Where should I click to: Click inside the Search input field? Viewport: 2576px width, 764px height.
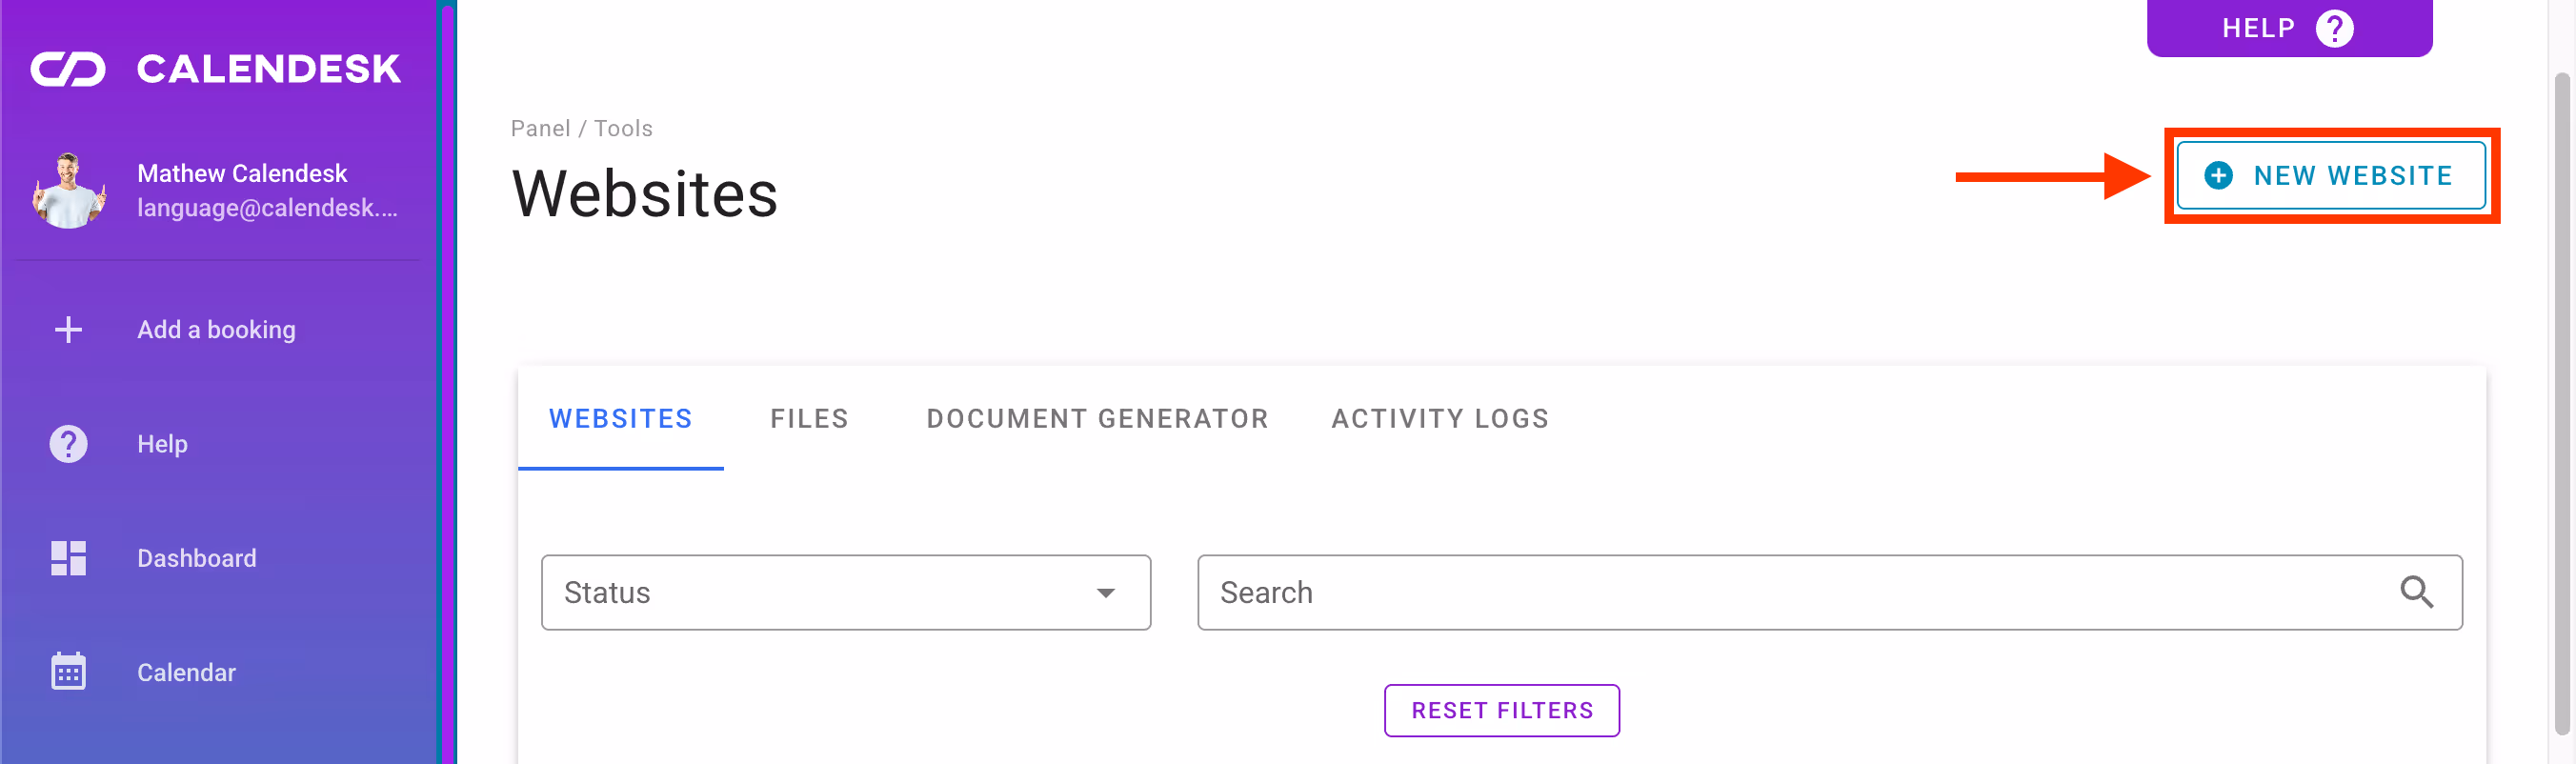[x=1780, y=593]
